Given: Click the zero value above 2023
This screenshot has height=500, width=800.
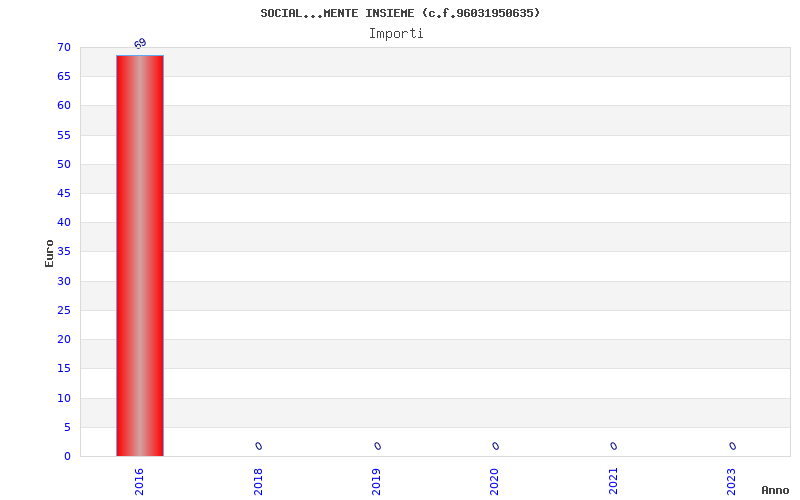Looking at the screenshot, I should tap(733, 446).
